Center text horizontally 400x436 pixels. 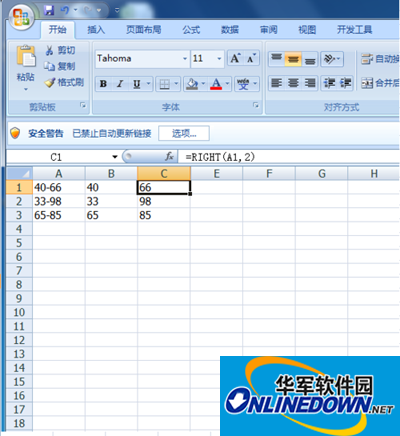[293, 83]
